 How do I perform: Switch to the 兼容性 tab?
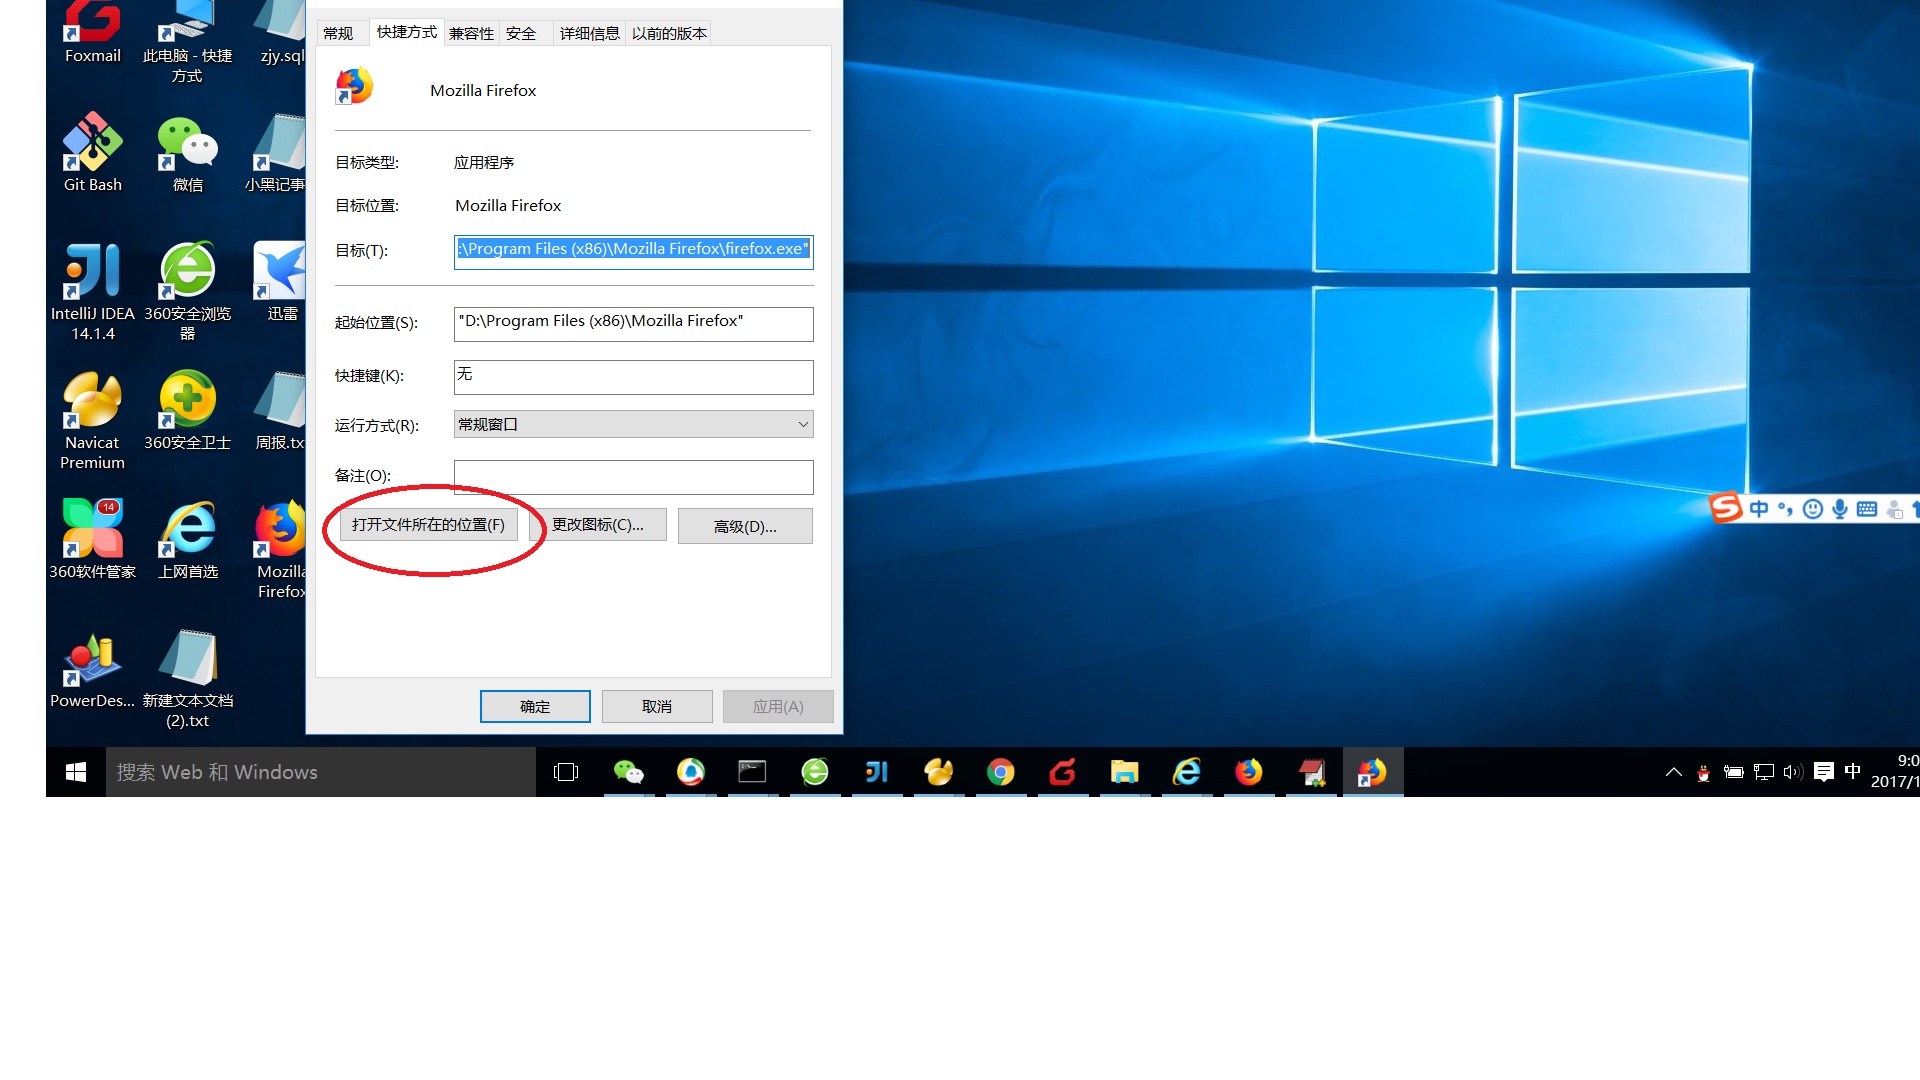click(471, 33)
